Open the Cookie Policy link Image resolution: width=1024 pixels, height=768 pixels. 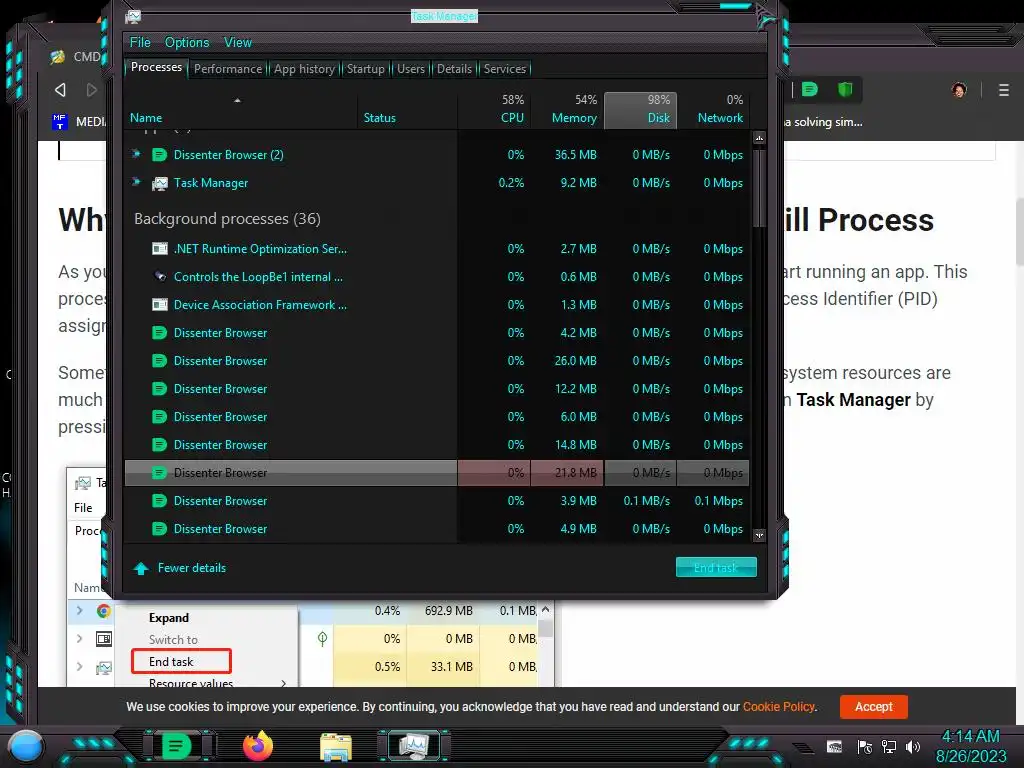(778, 707)
